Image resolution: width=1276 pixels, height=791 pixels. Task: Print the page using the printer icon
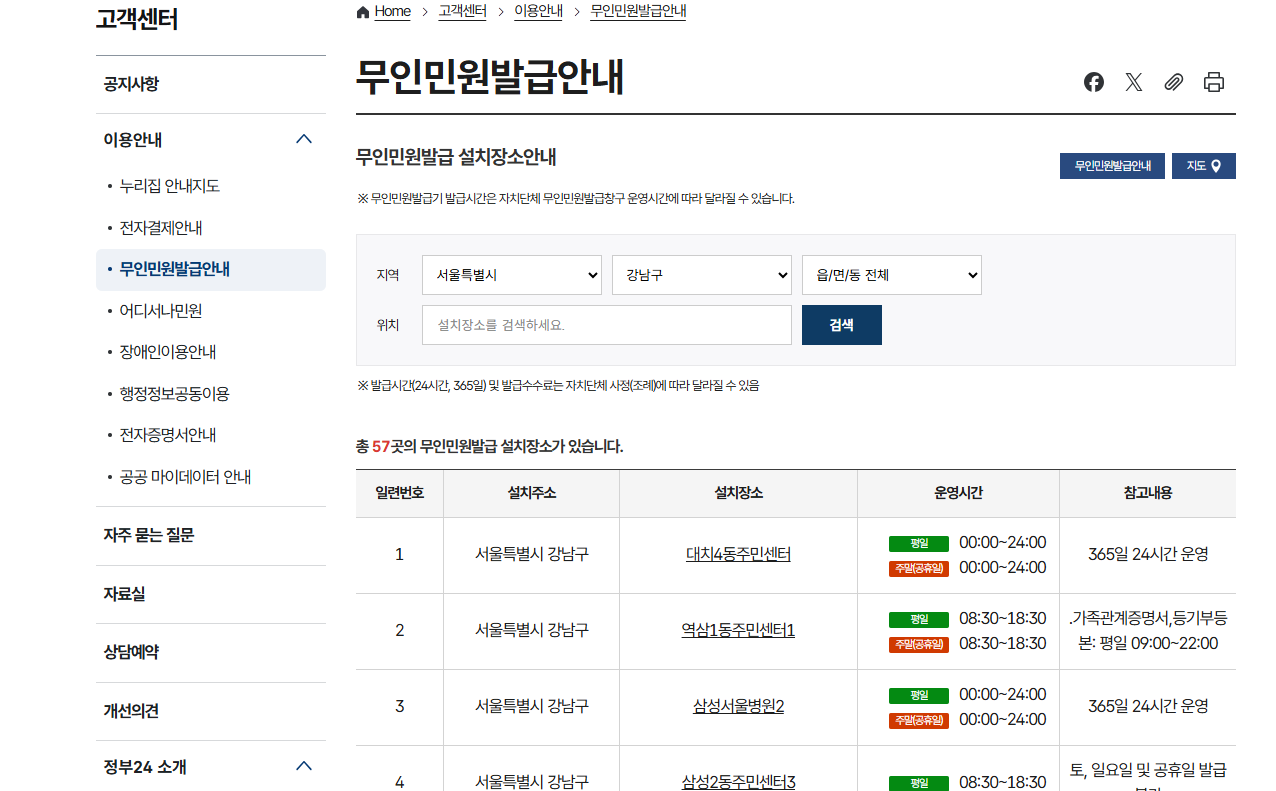click(1213, 82)
